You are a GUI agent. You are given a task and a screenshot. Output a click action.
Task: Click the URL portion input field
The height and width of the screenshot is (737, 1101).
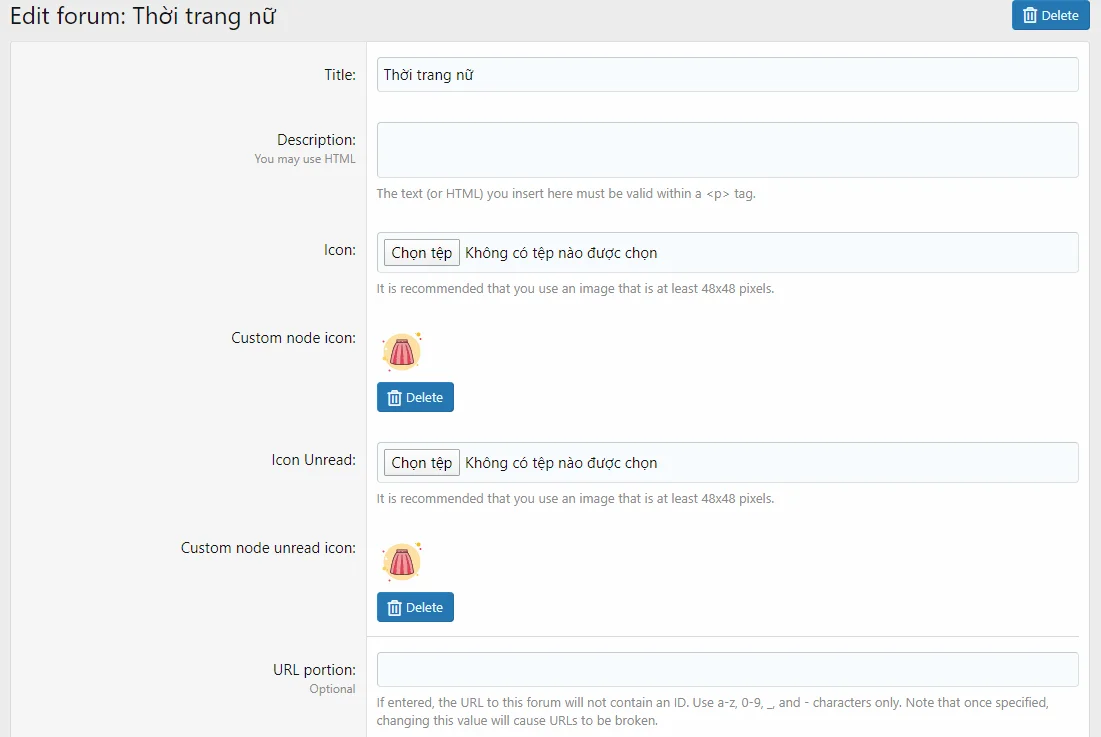coord(727,669)
